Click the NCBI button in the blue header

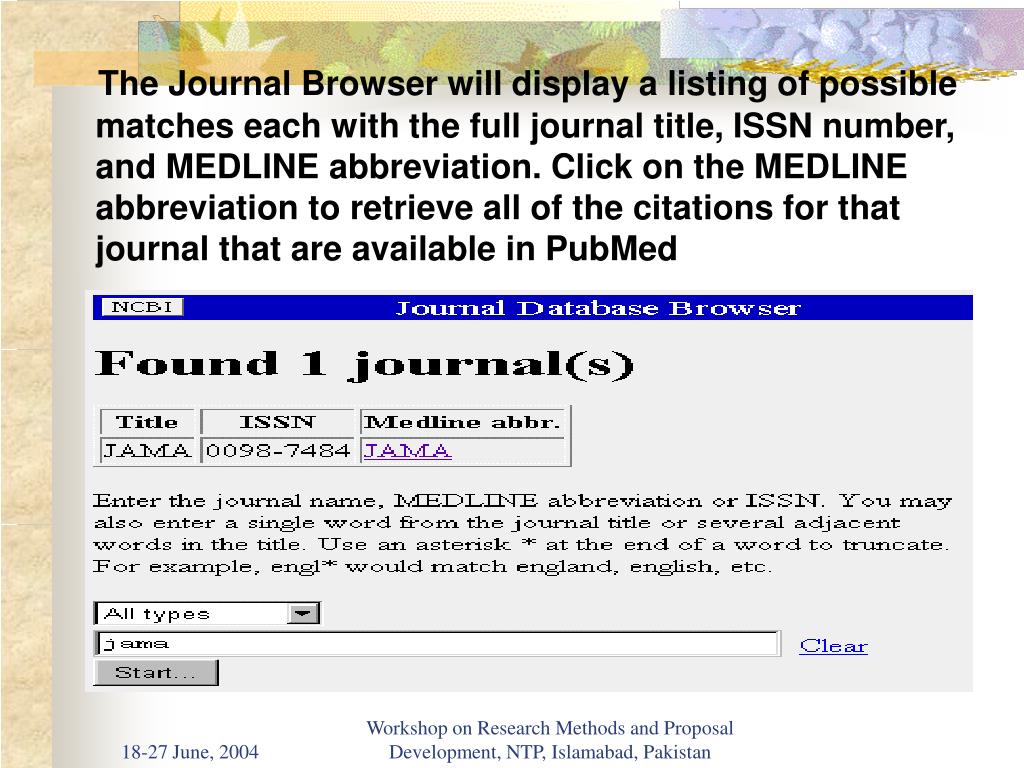[142, 307]
